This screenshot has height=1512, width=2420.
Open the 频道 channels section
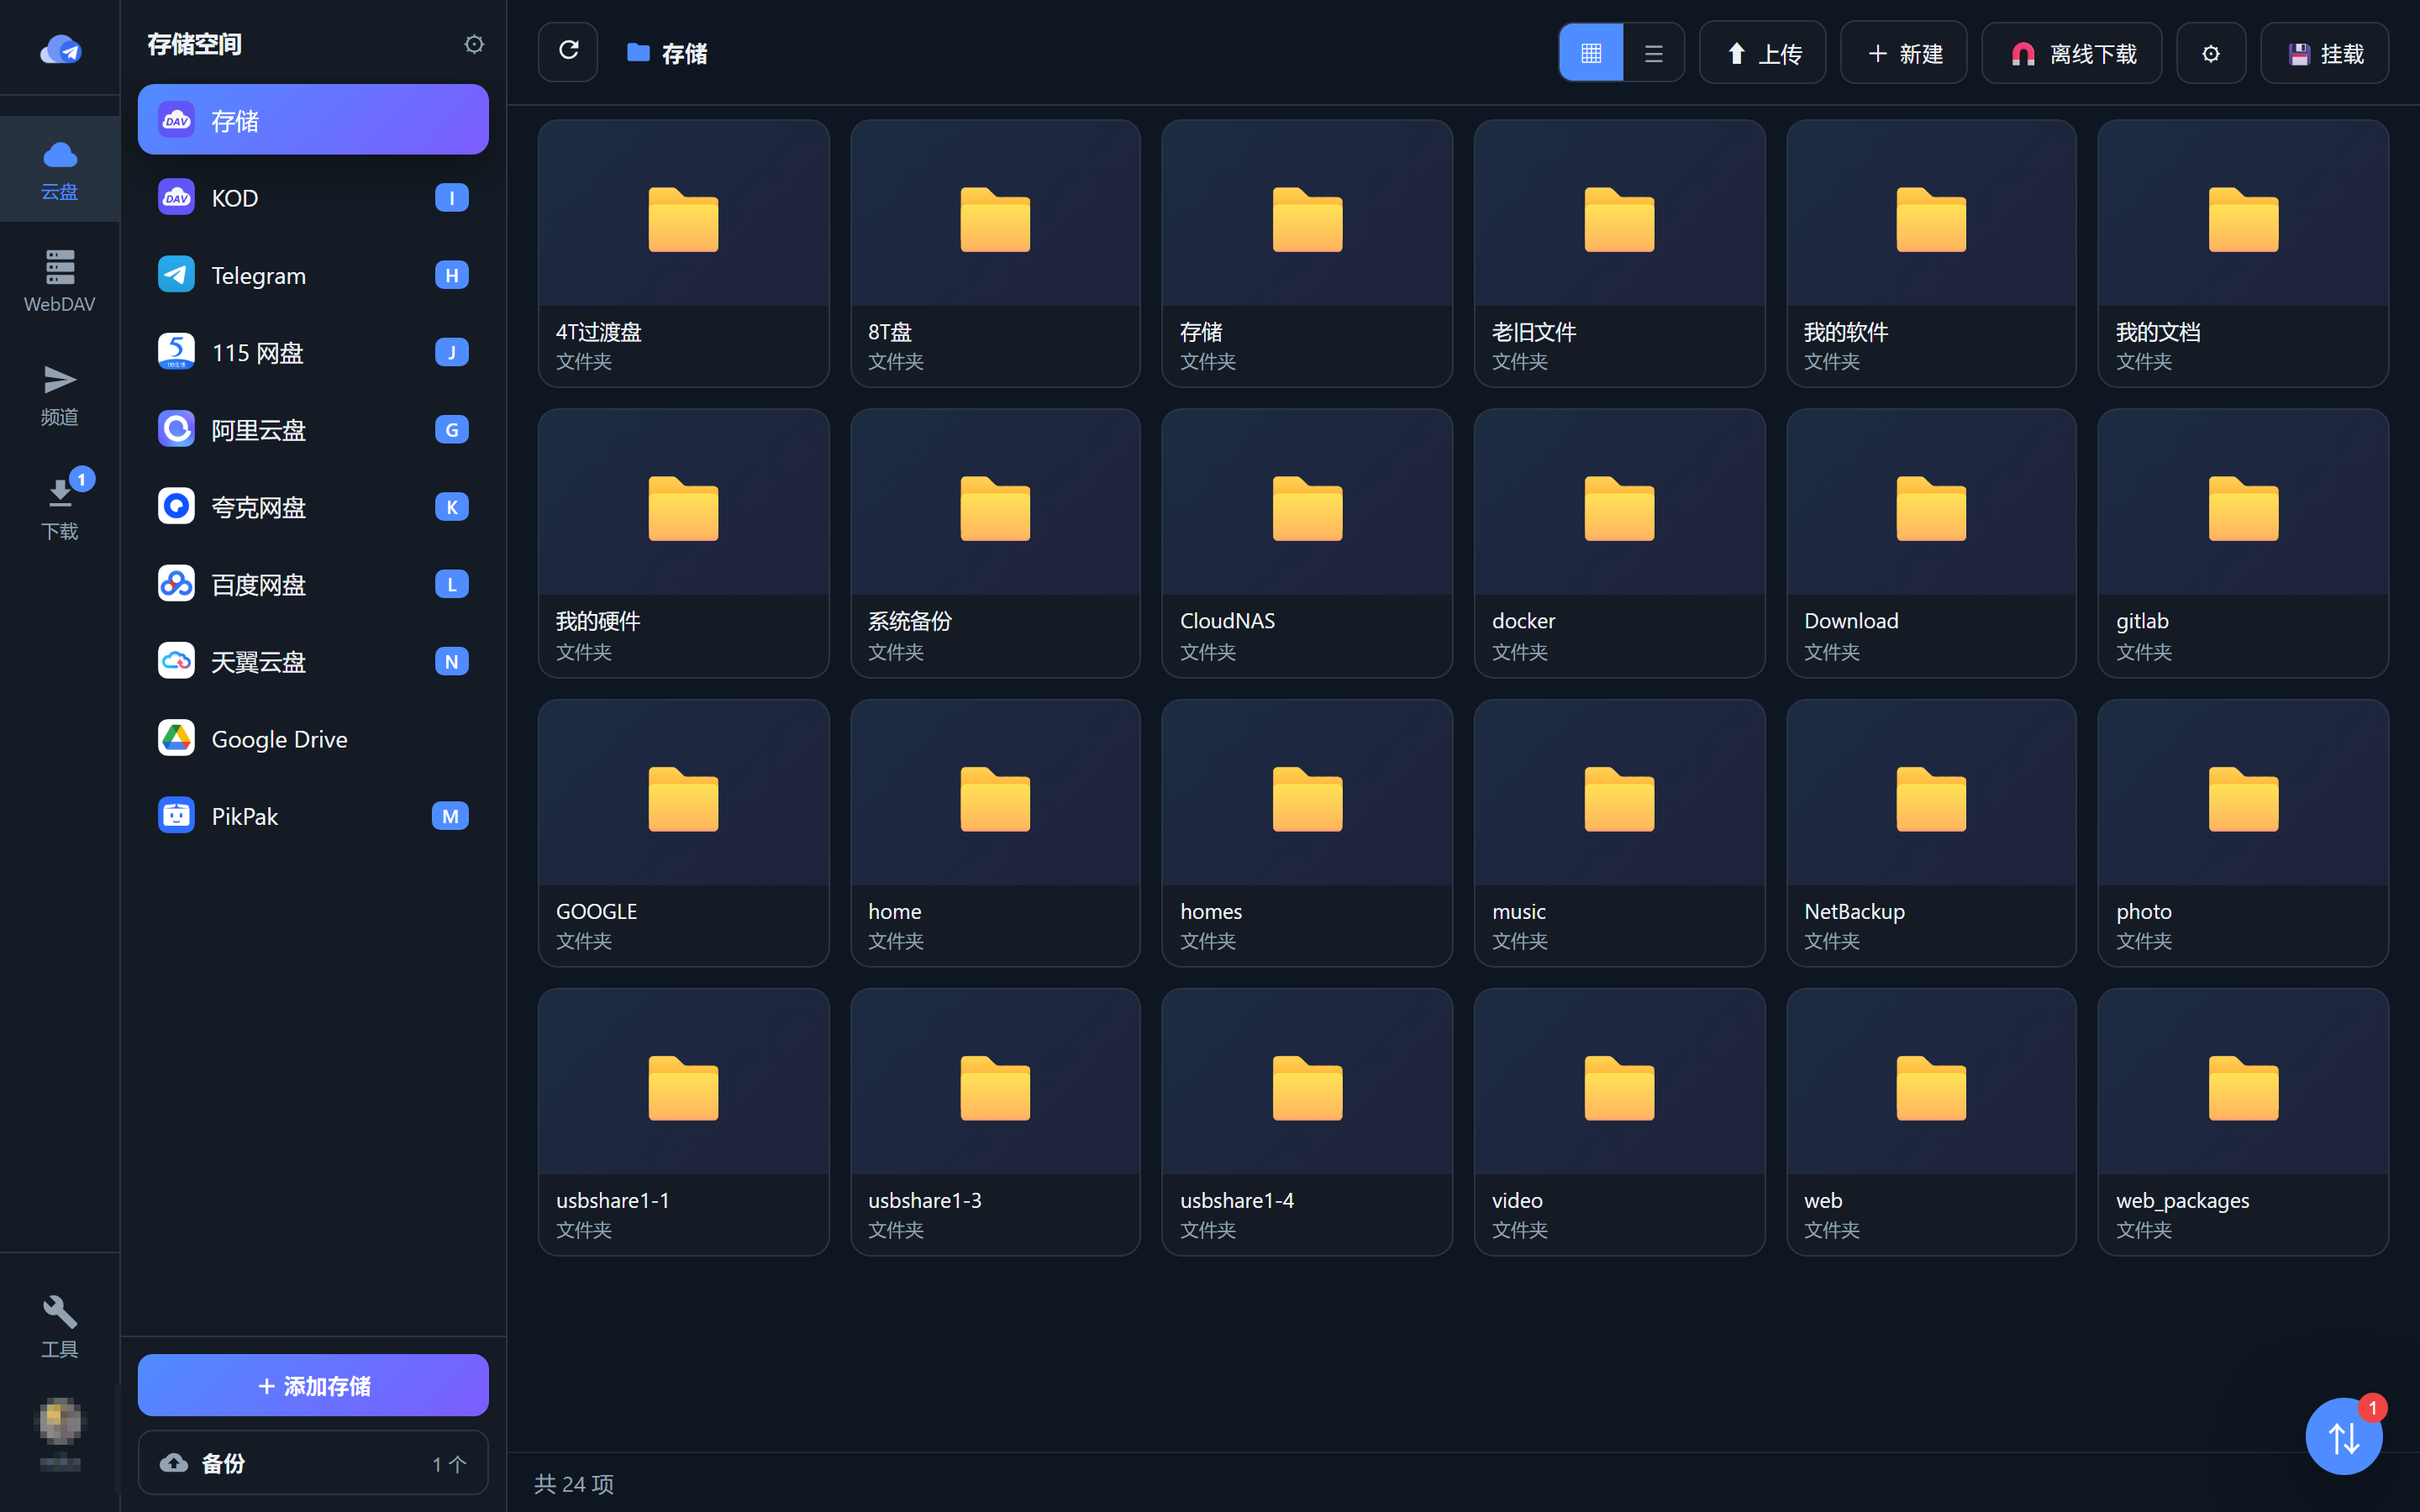coord(60,396)
